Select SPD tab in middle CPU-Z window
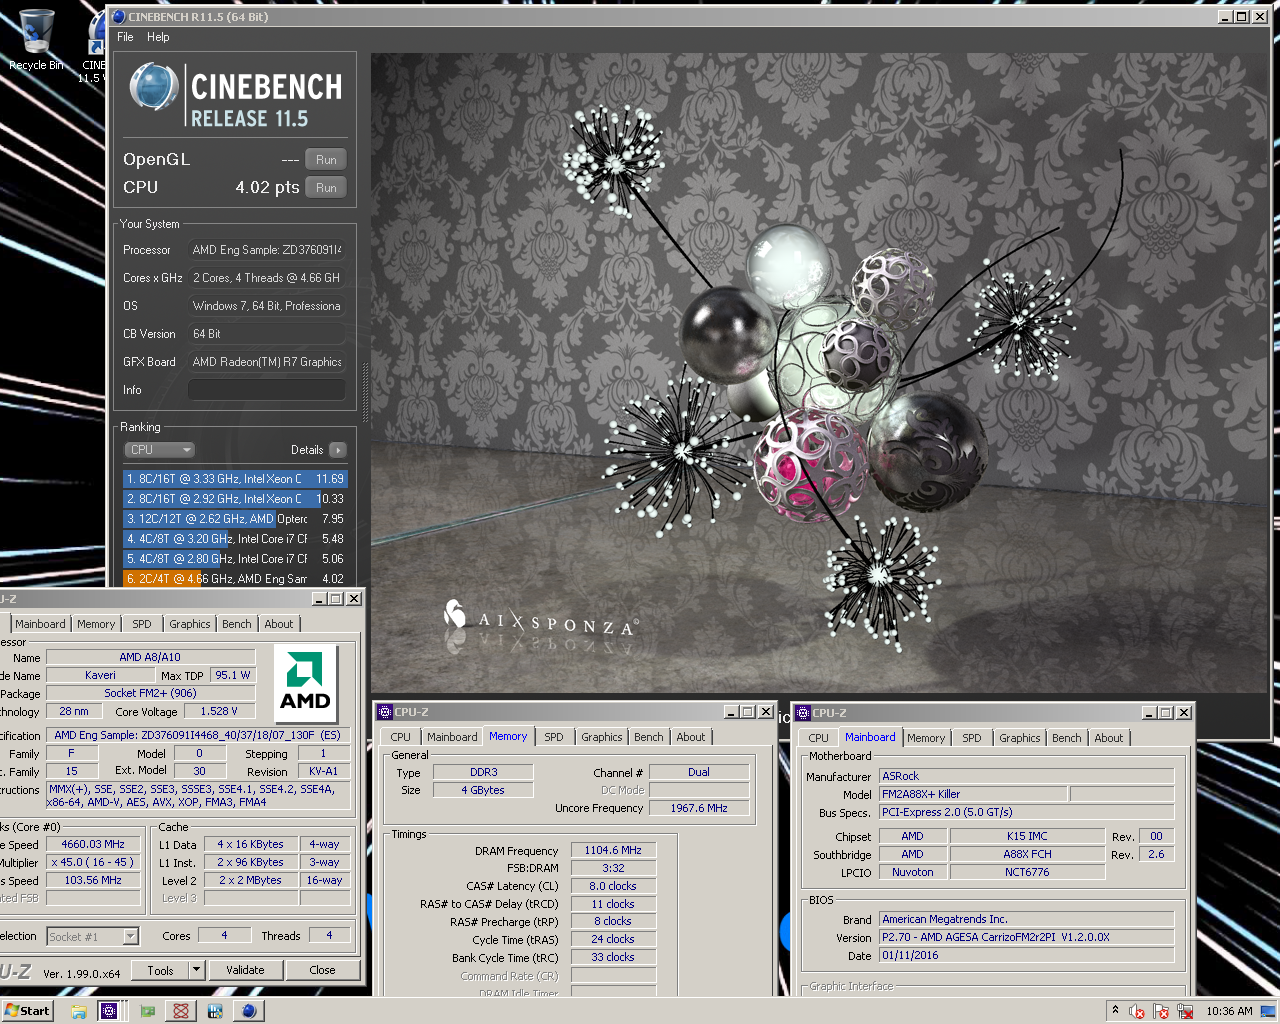 point(554,737)
